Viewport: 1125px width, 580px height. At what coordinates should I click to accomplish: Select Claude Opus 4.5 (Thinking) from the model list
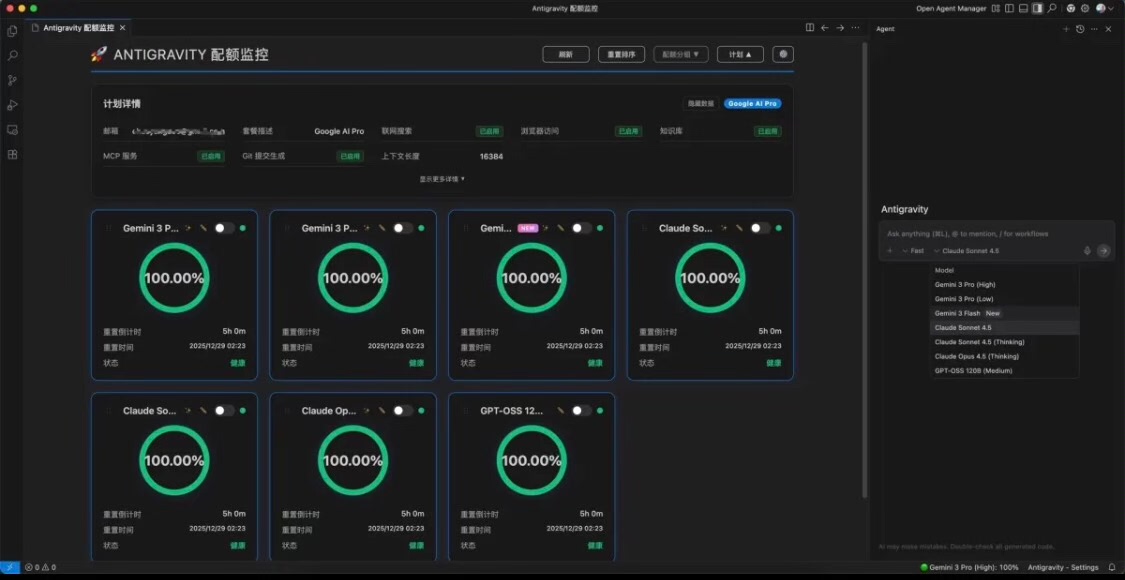point(976,356)
